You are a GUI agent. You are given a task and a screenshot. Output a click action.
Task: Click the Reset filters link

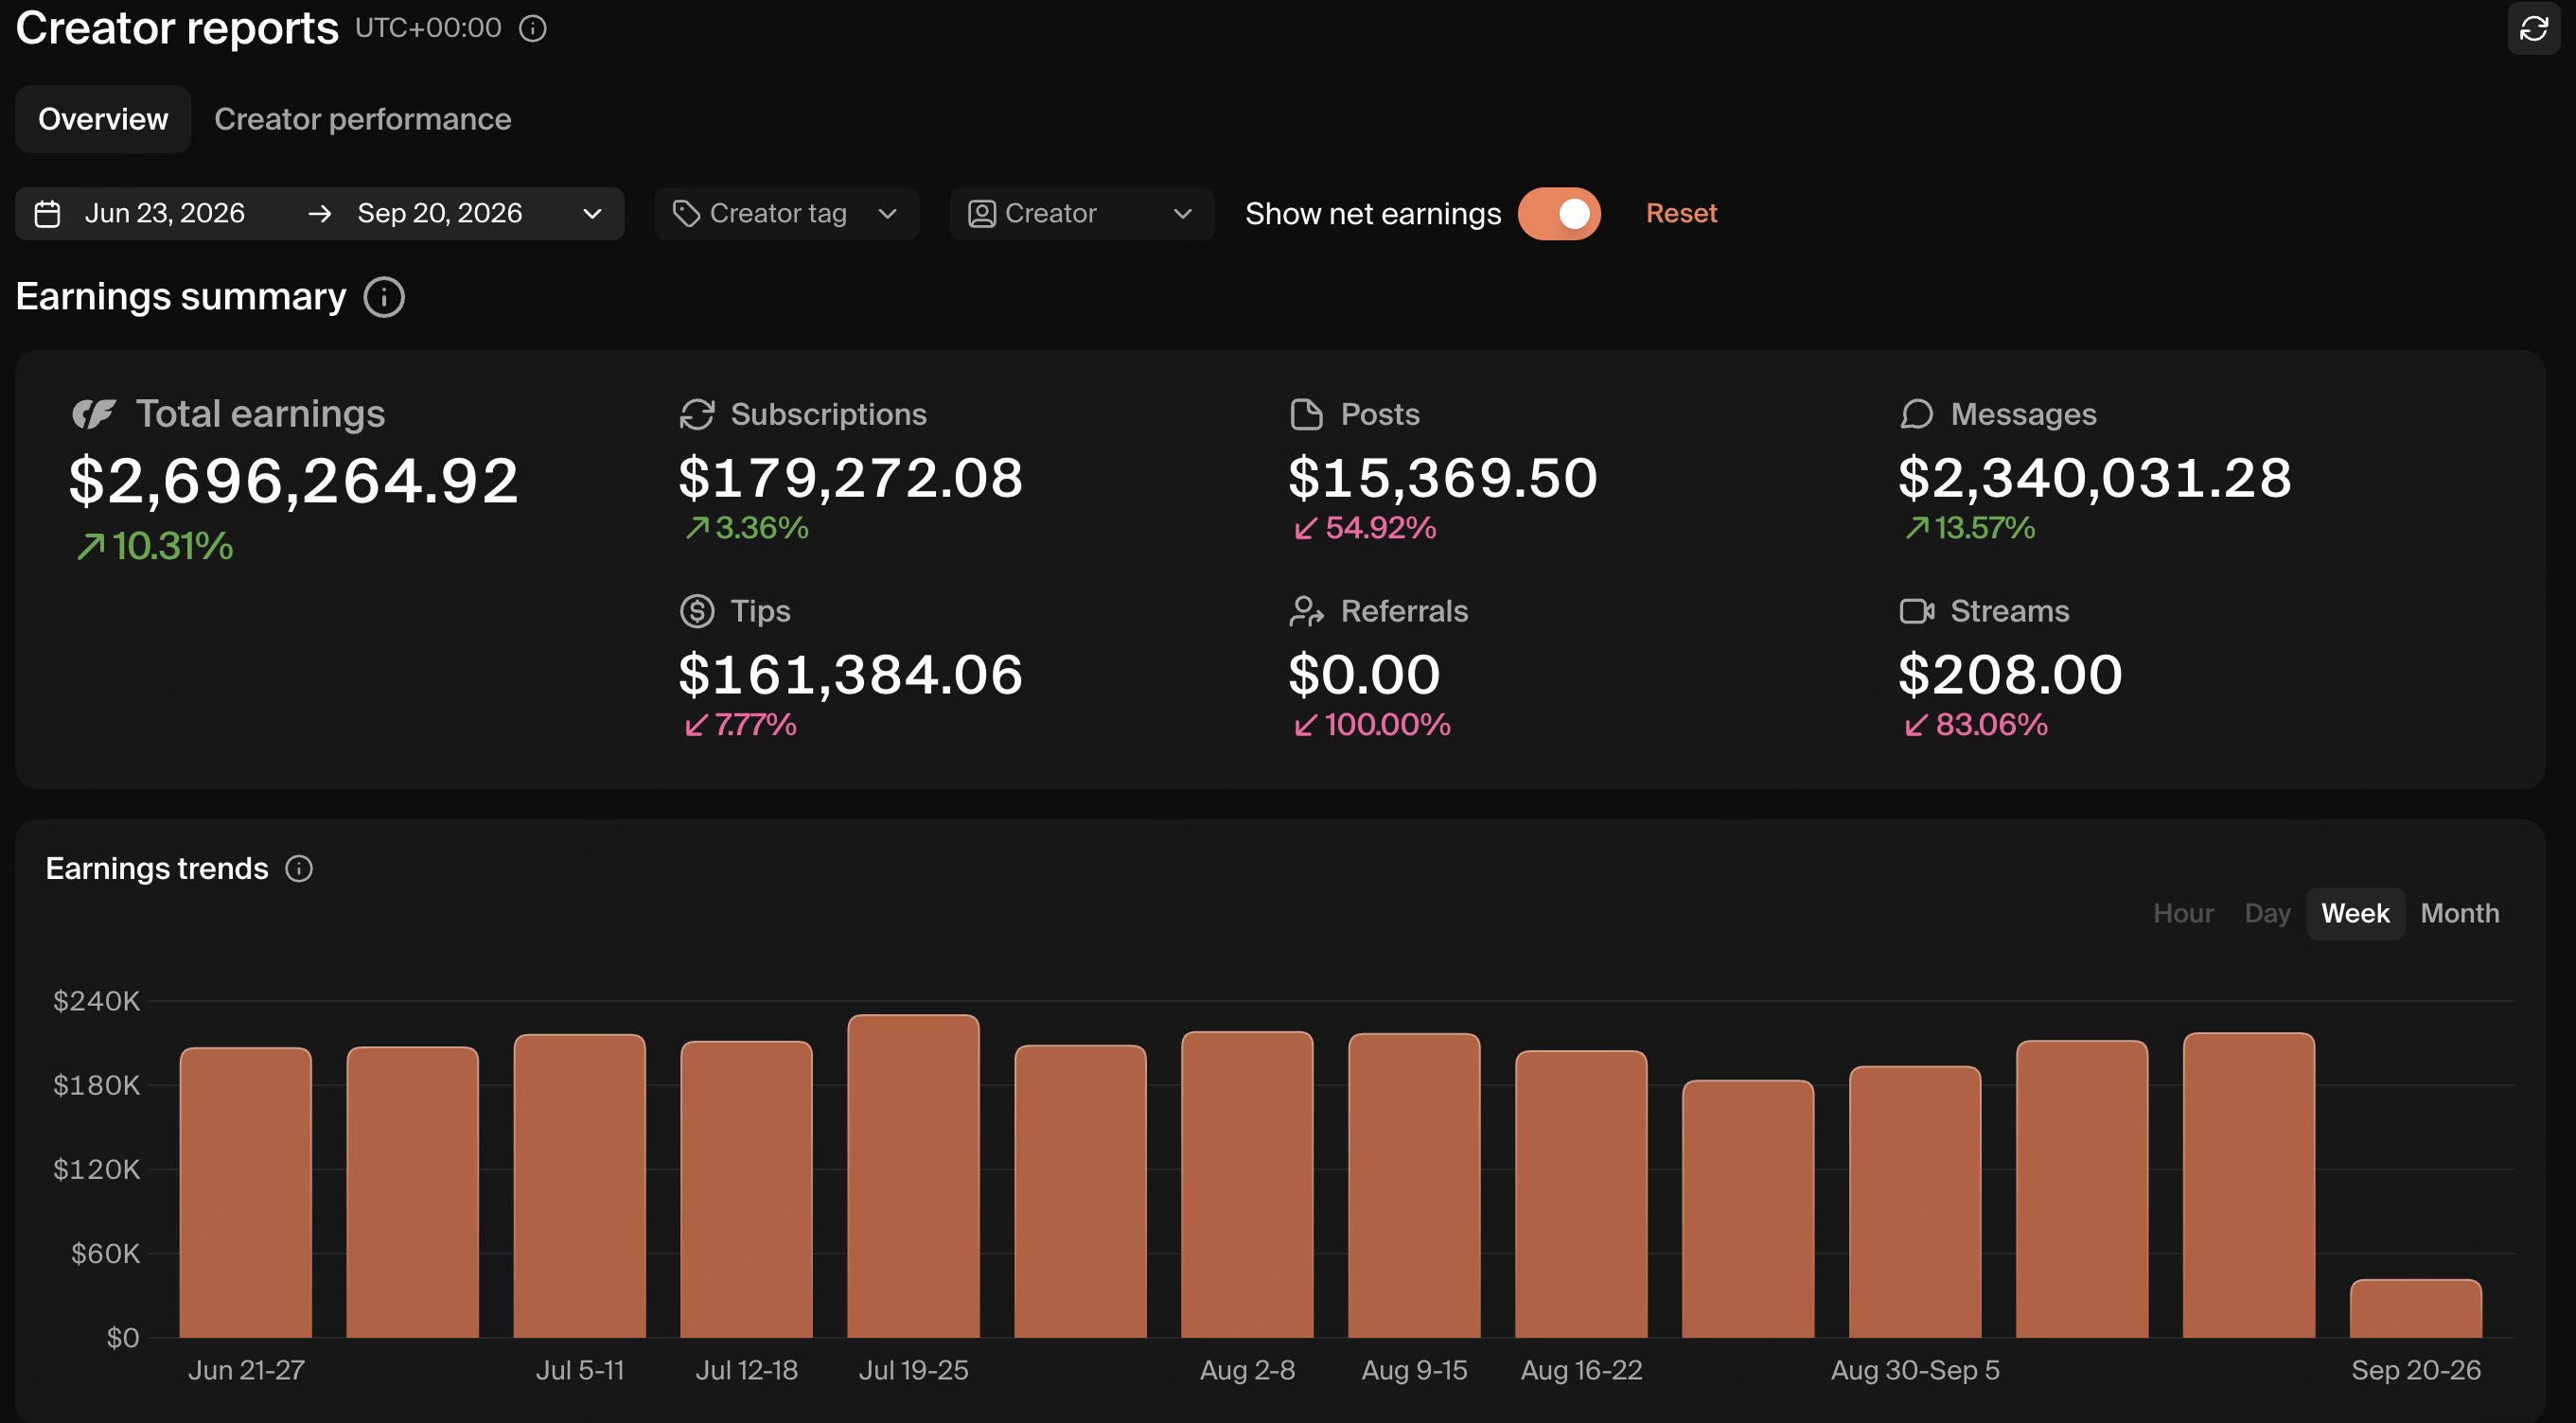click(1681, 214)
